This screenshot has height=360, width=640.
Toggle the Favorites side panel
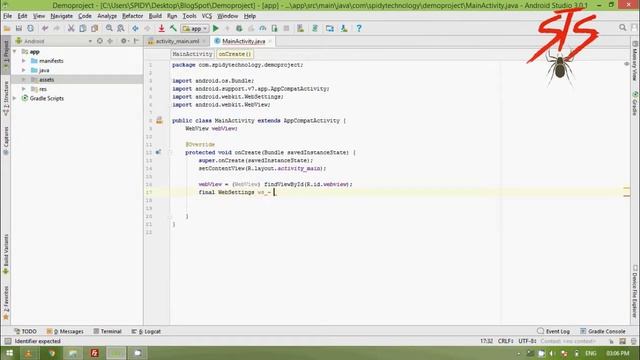pyautogui.click(x=6, y=303)
